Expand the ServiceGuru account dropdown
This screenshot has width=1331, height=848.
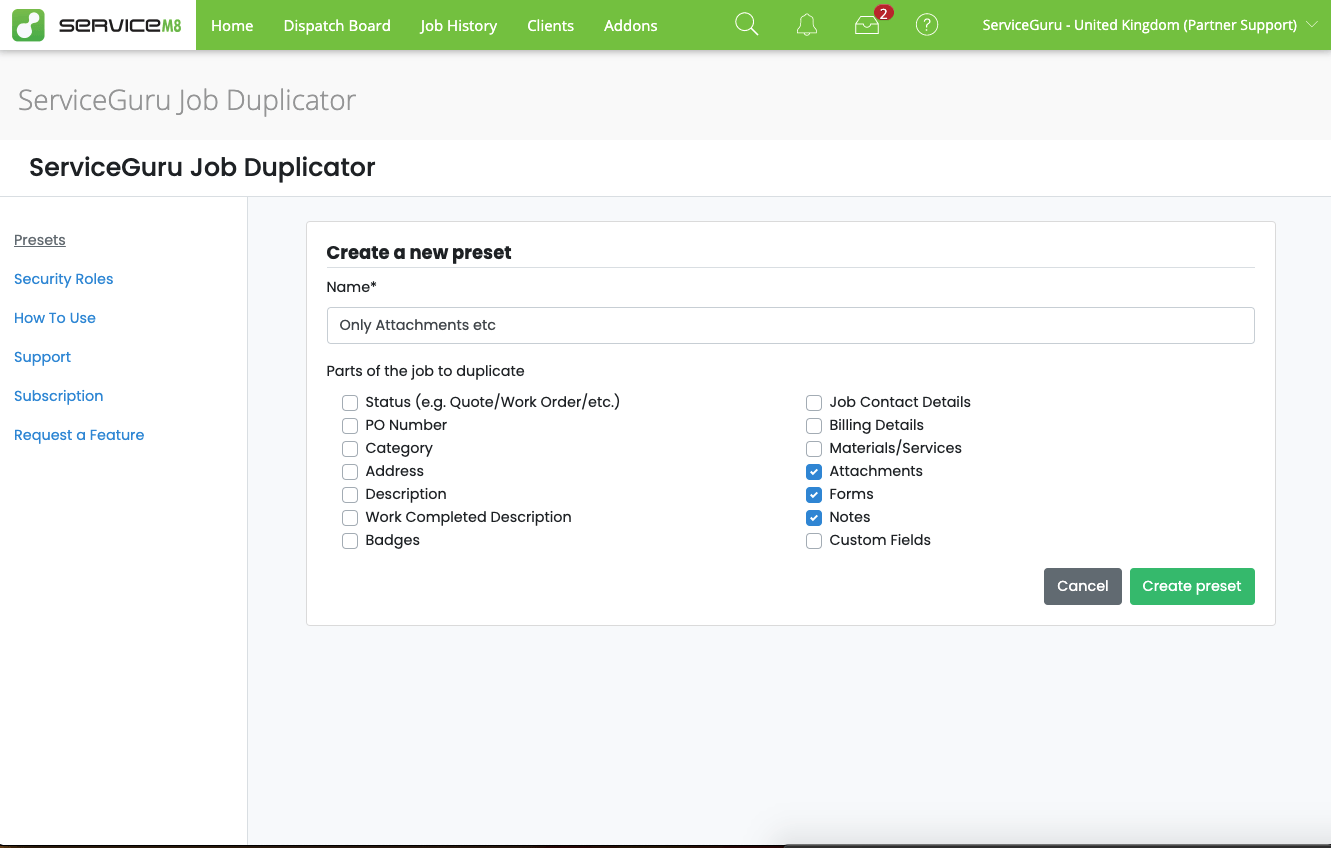pyautogui.click(x=1150, y=25)
